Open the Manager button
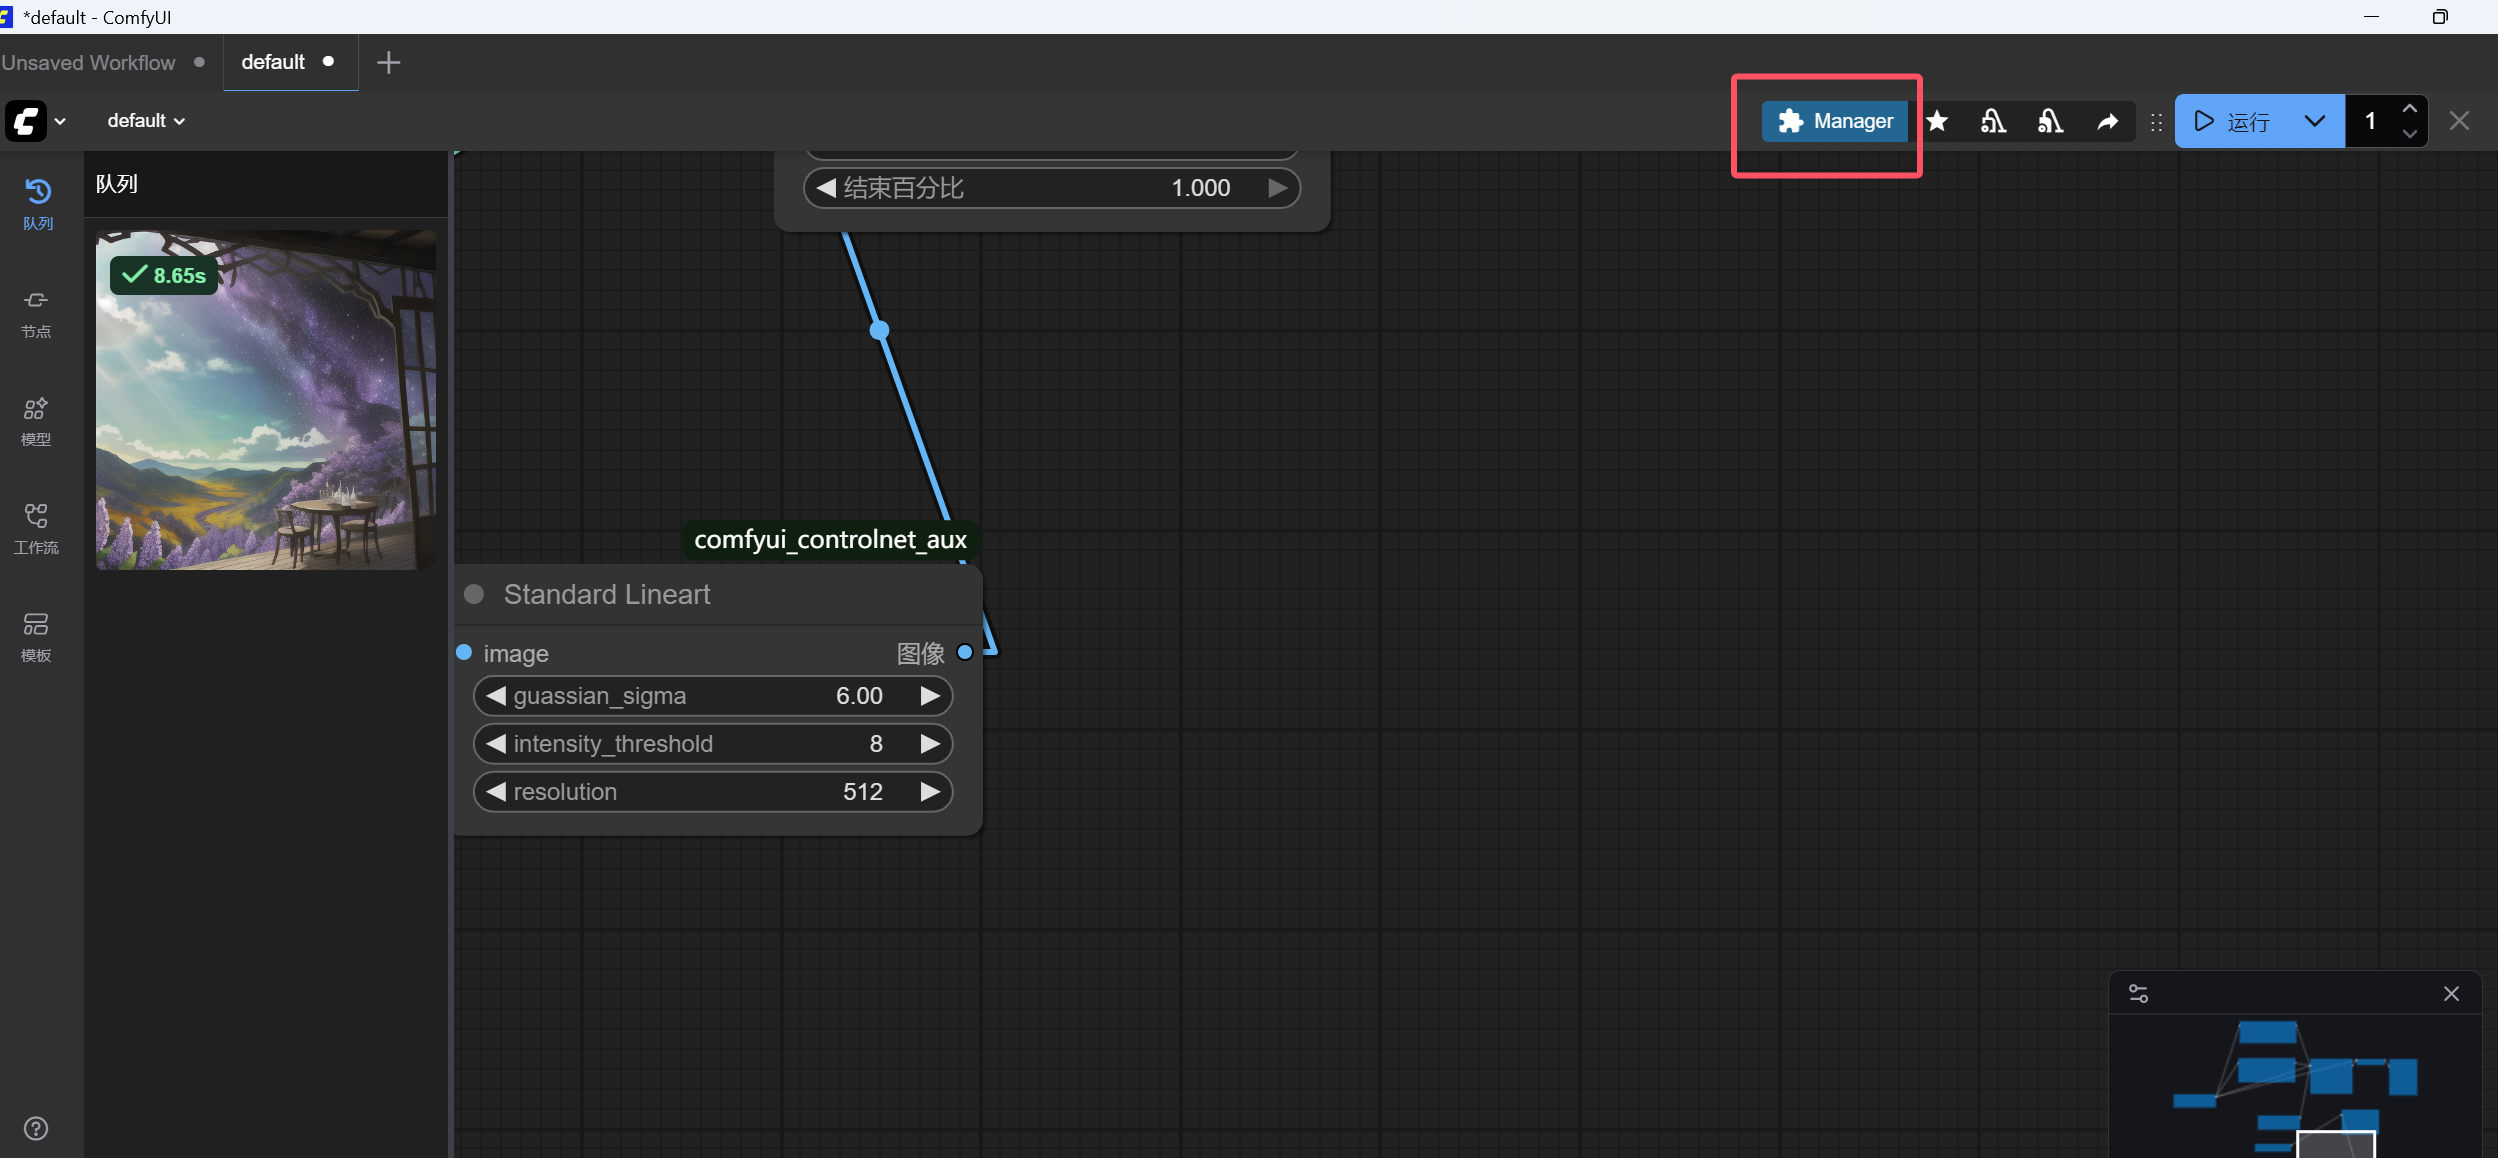The width and height of the screenshot is (2498, 1158). [x=1835, y=121]
